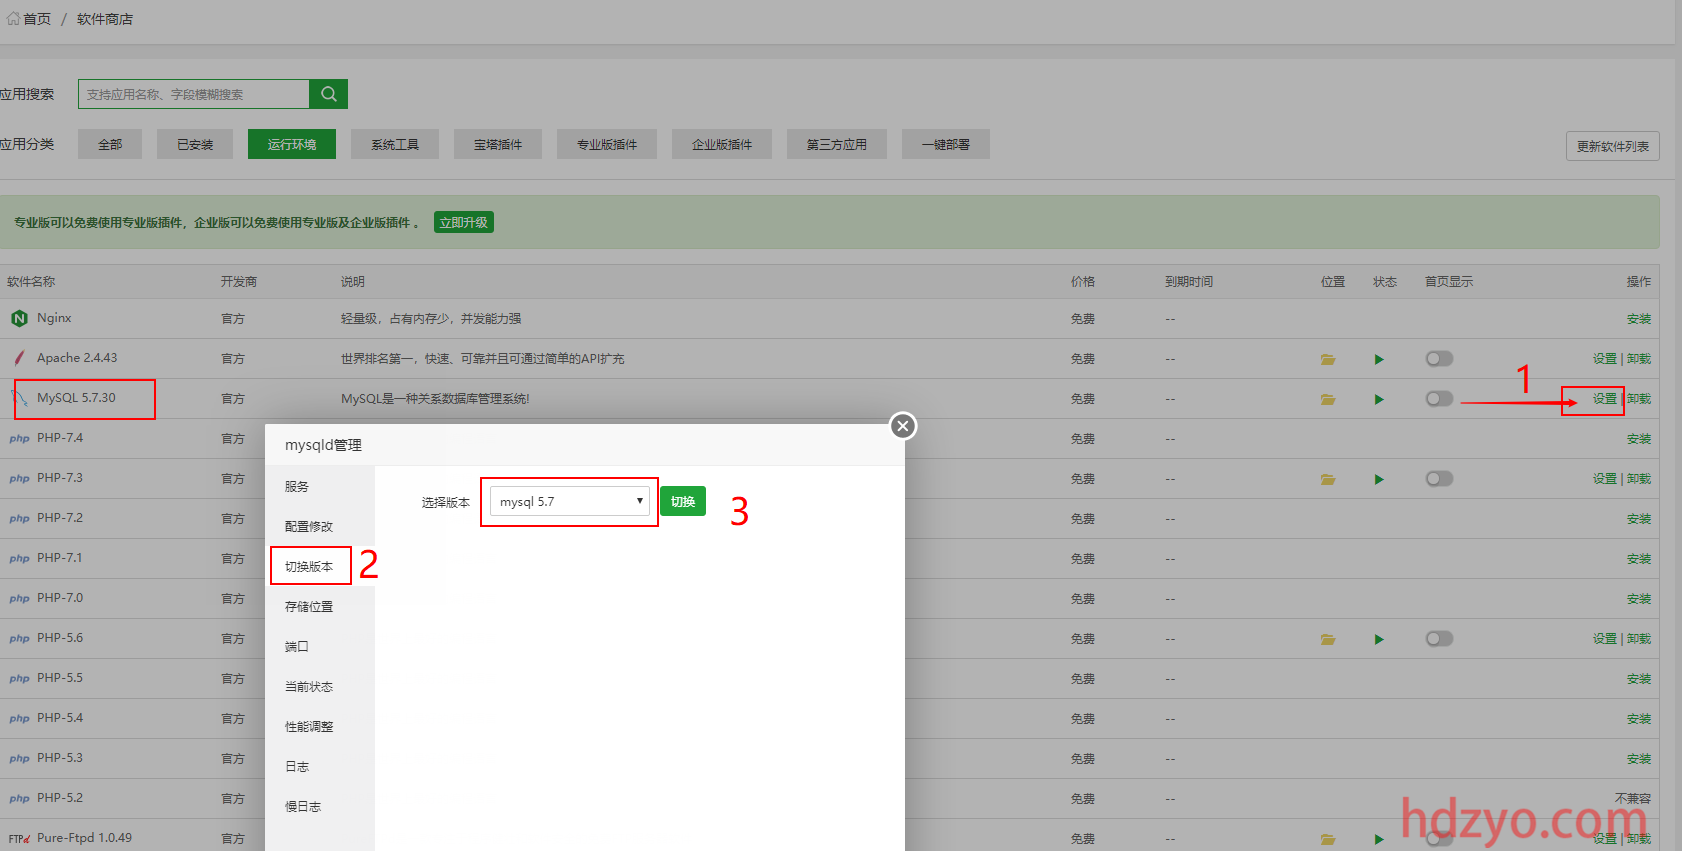Click 设置 for PHP-7.3
The image size is (1682, 851).
pyautogui.click(x=1604, y=479)
